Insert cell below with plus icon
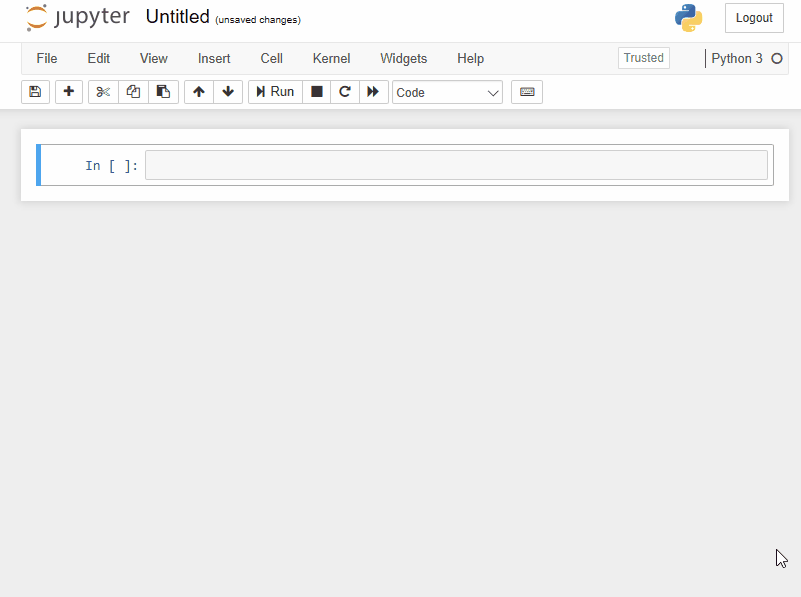 [69, 92]
